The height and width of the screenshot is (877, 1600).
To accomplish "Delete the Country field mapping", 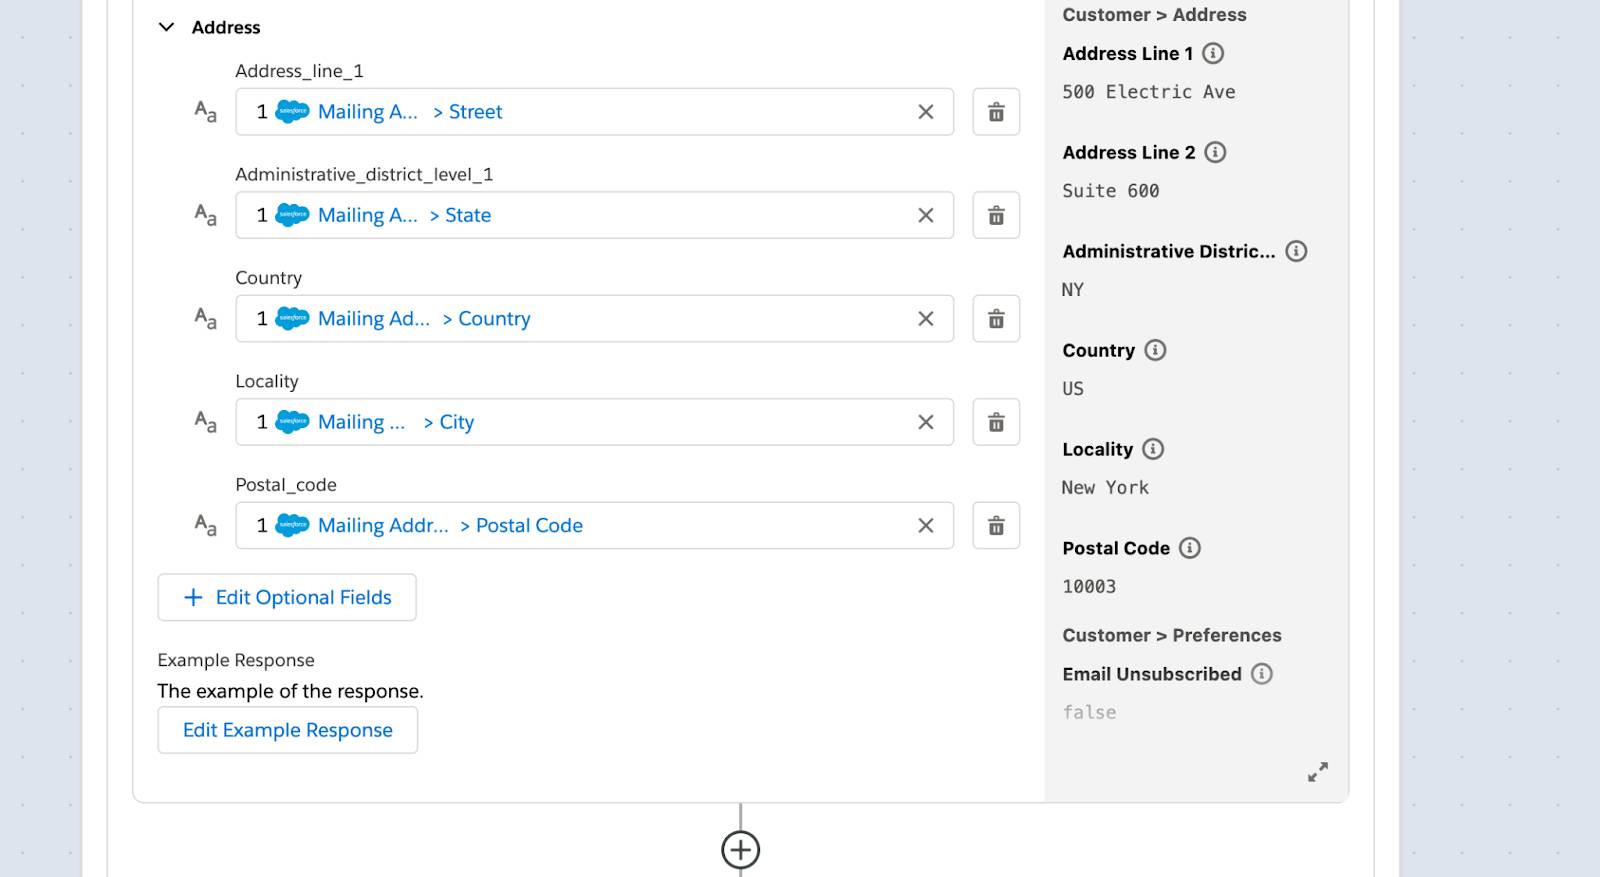I will tap(996, 319).
